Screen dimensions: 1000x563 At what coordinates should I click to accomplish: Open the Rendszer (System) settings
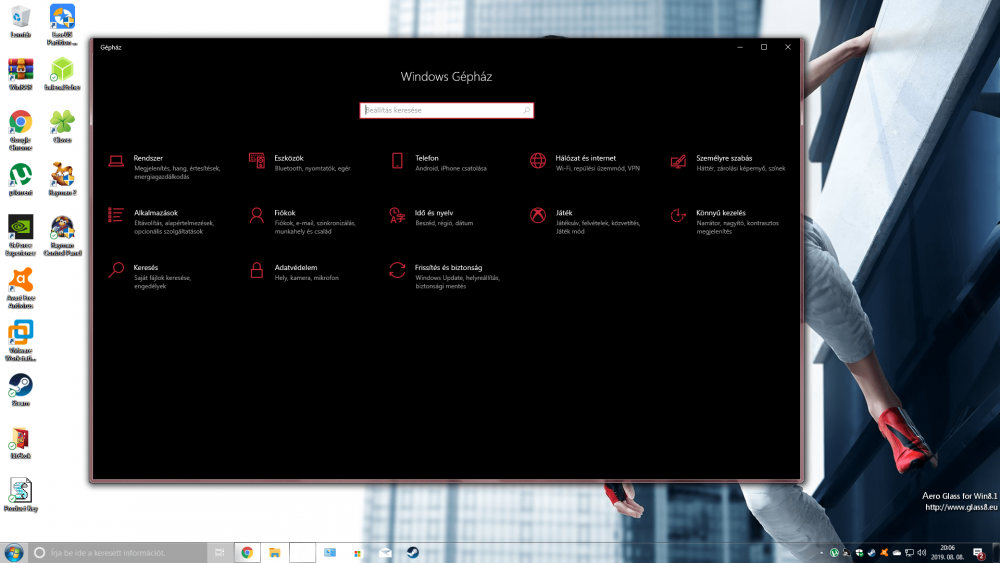pos(148,158)
